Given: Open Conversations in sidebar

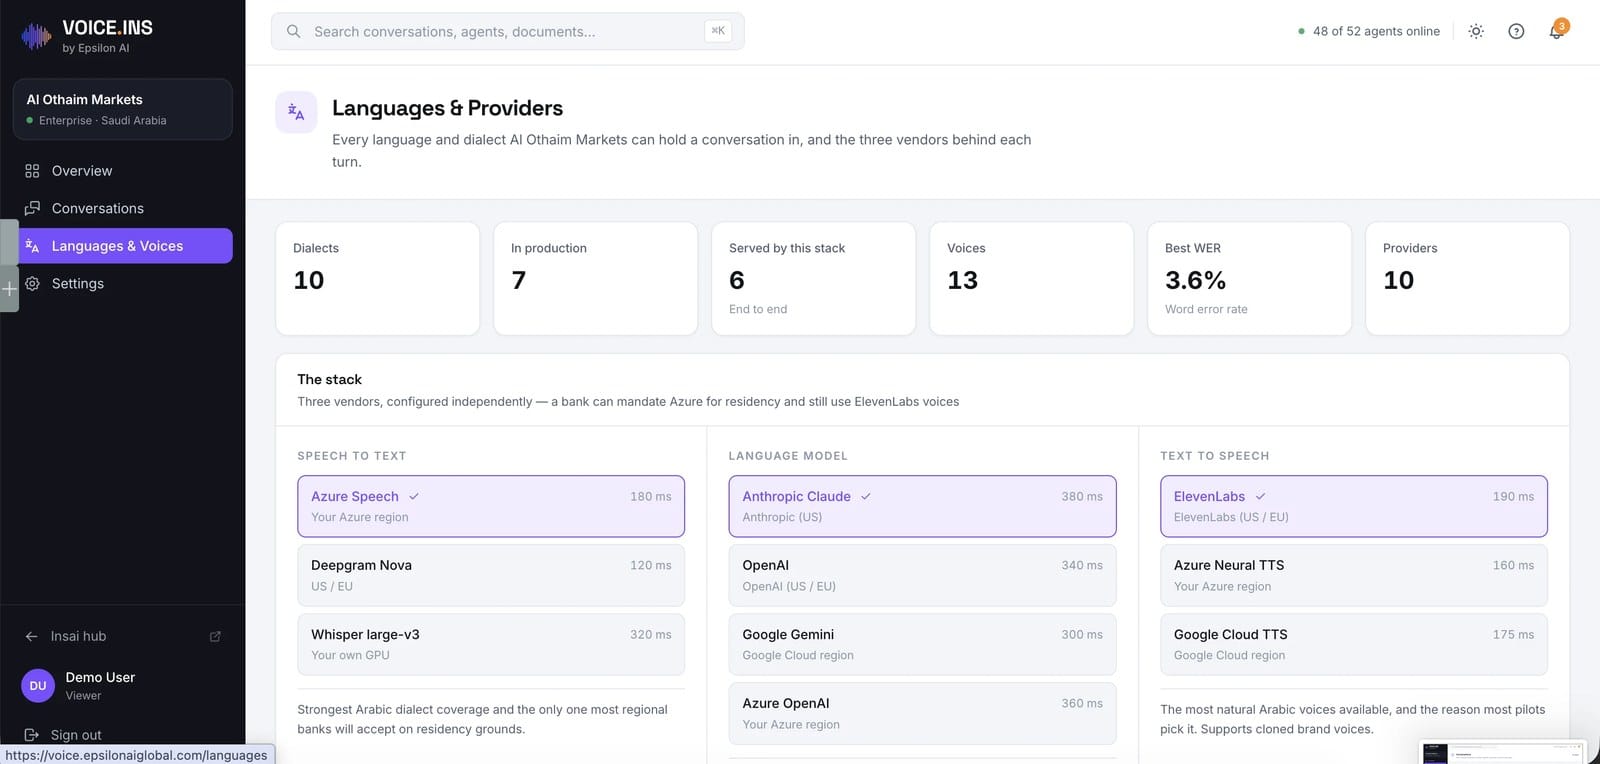Looking at the screenshot, I should (123, 208).
